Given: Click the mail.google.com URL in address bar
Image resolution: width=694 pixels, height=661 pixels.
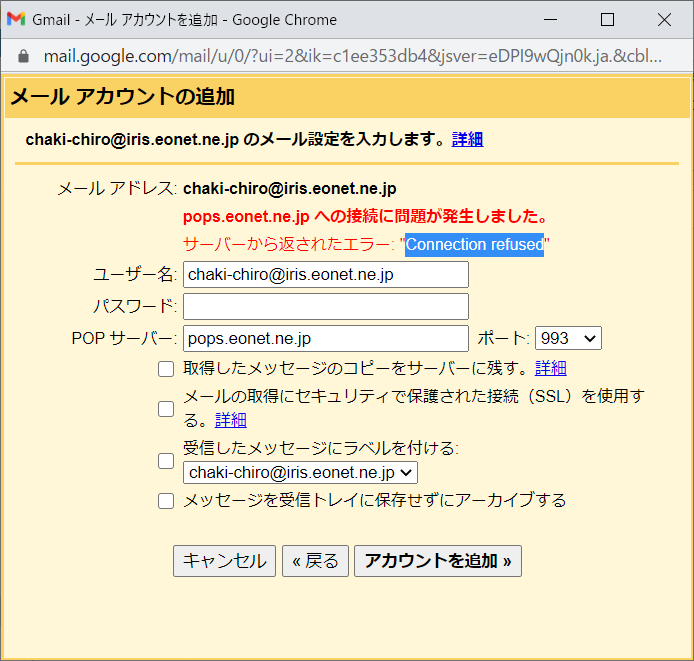Looking at the screenshot, I should point(352,56).
